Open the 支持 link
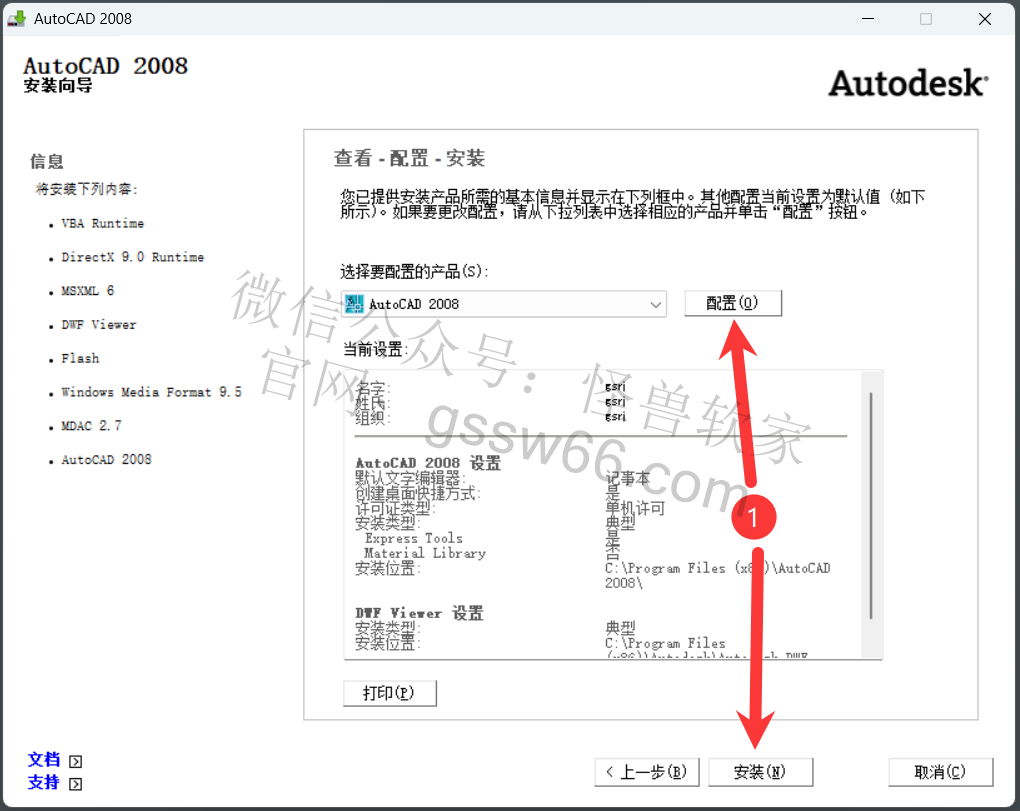The width and height of the screenshot is (1020, 811). point(44,783)
